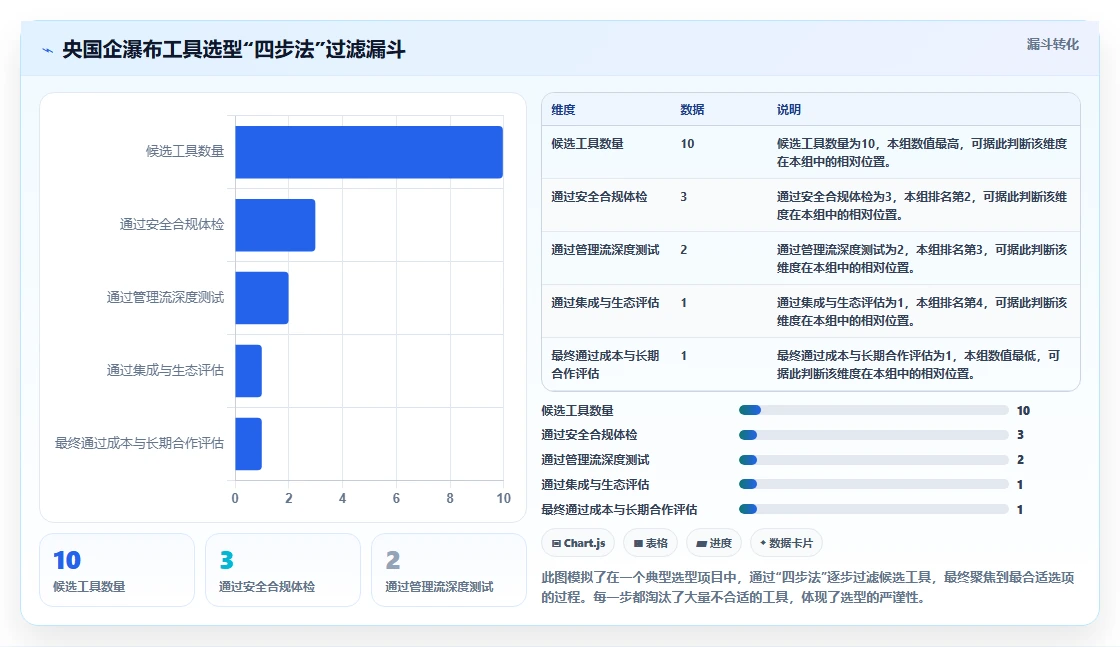Click the 维度 column header
The height and width of the screenshot is (647, 1120).
(564, 110)
